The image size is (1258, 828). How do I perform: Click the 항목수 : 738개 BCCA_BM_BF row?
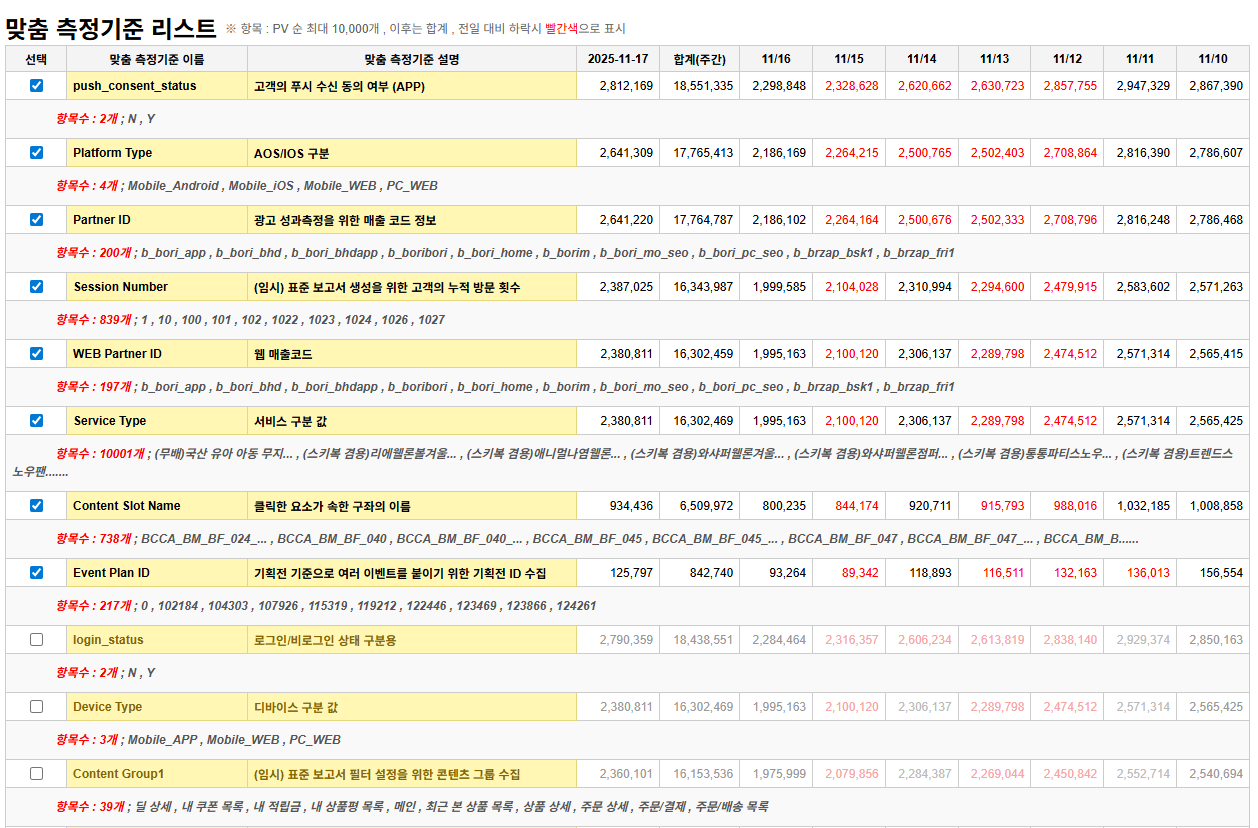coord(628,539)
